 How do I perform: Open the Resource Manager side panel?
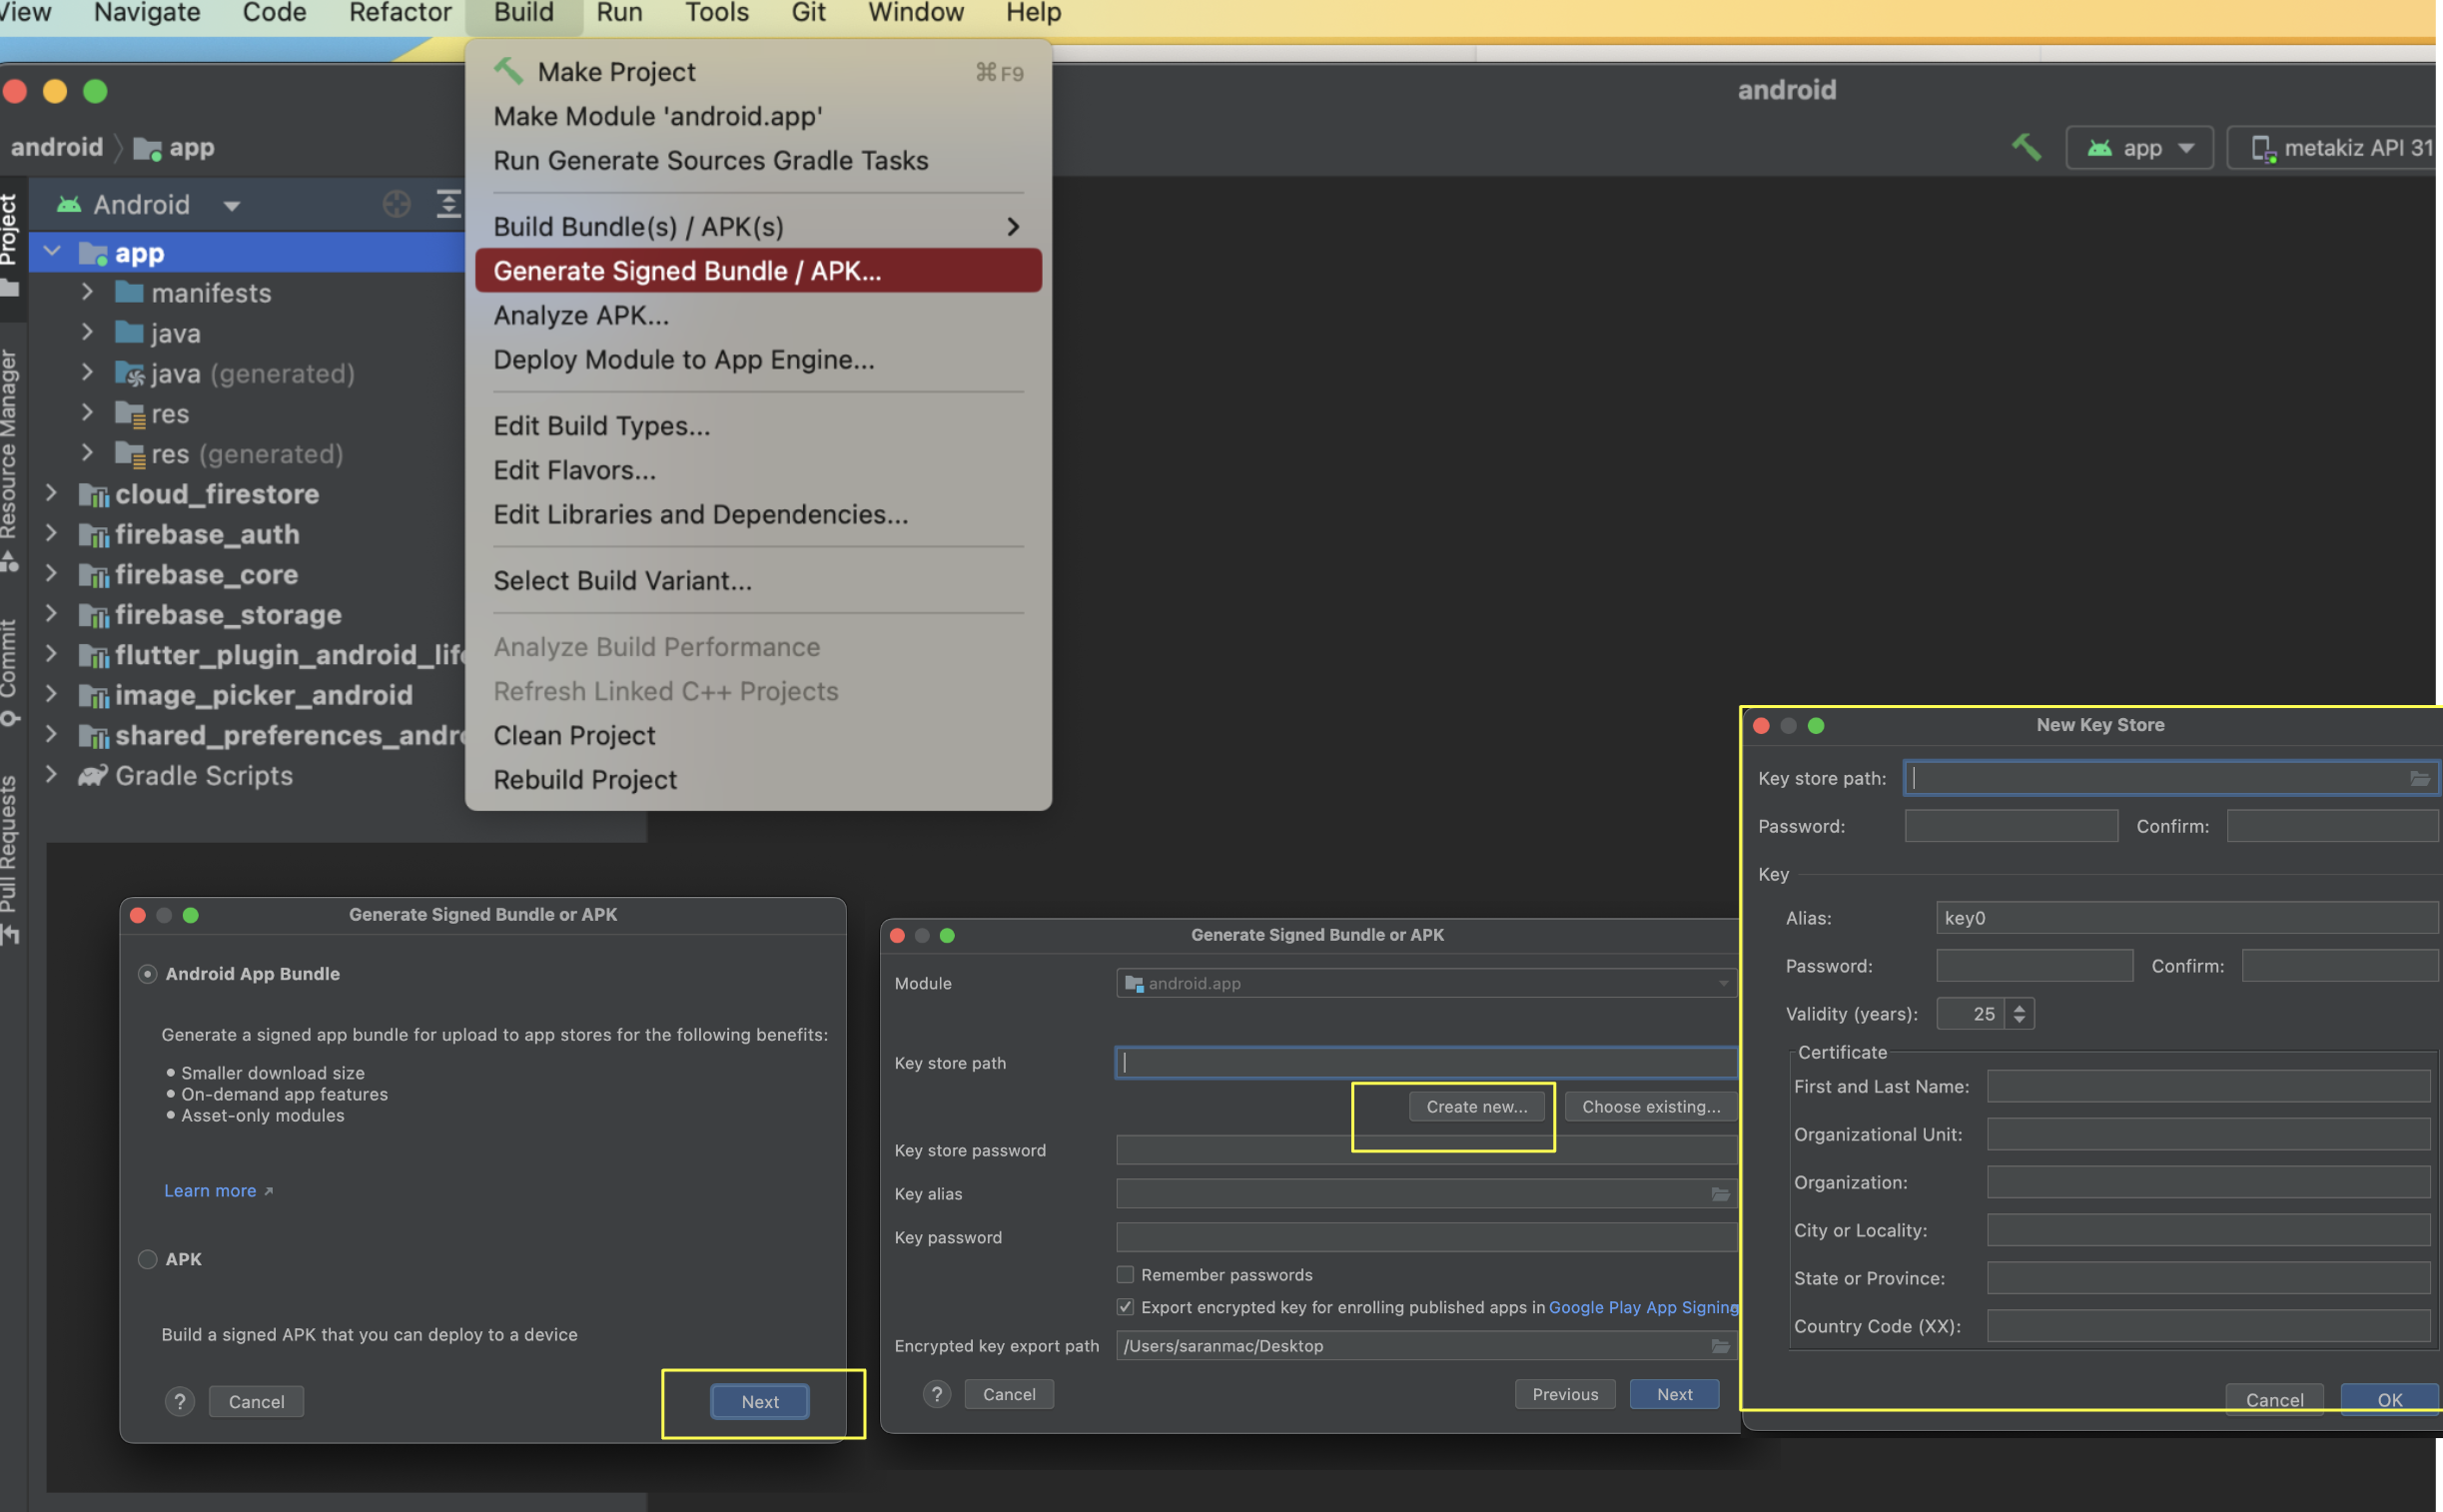[10, 445]
